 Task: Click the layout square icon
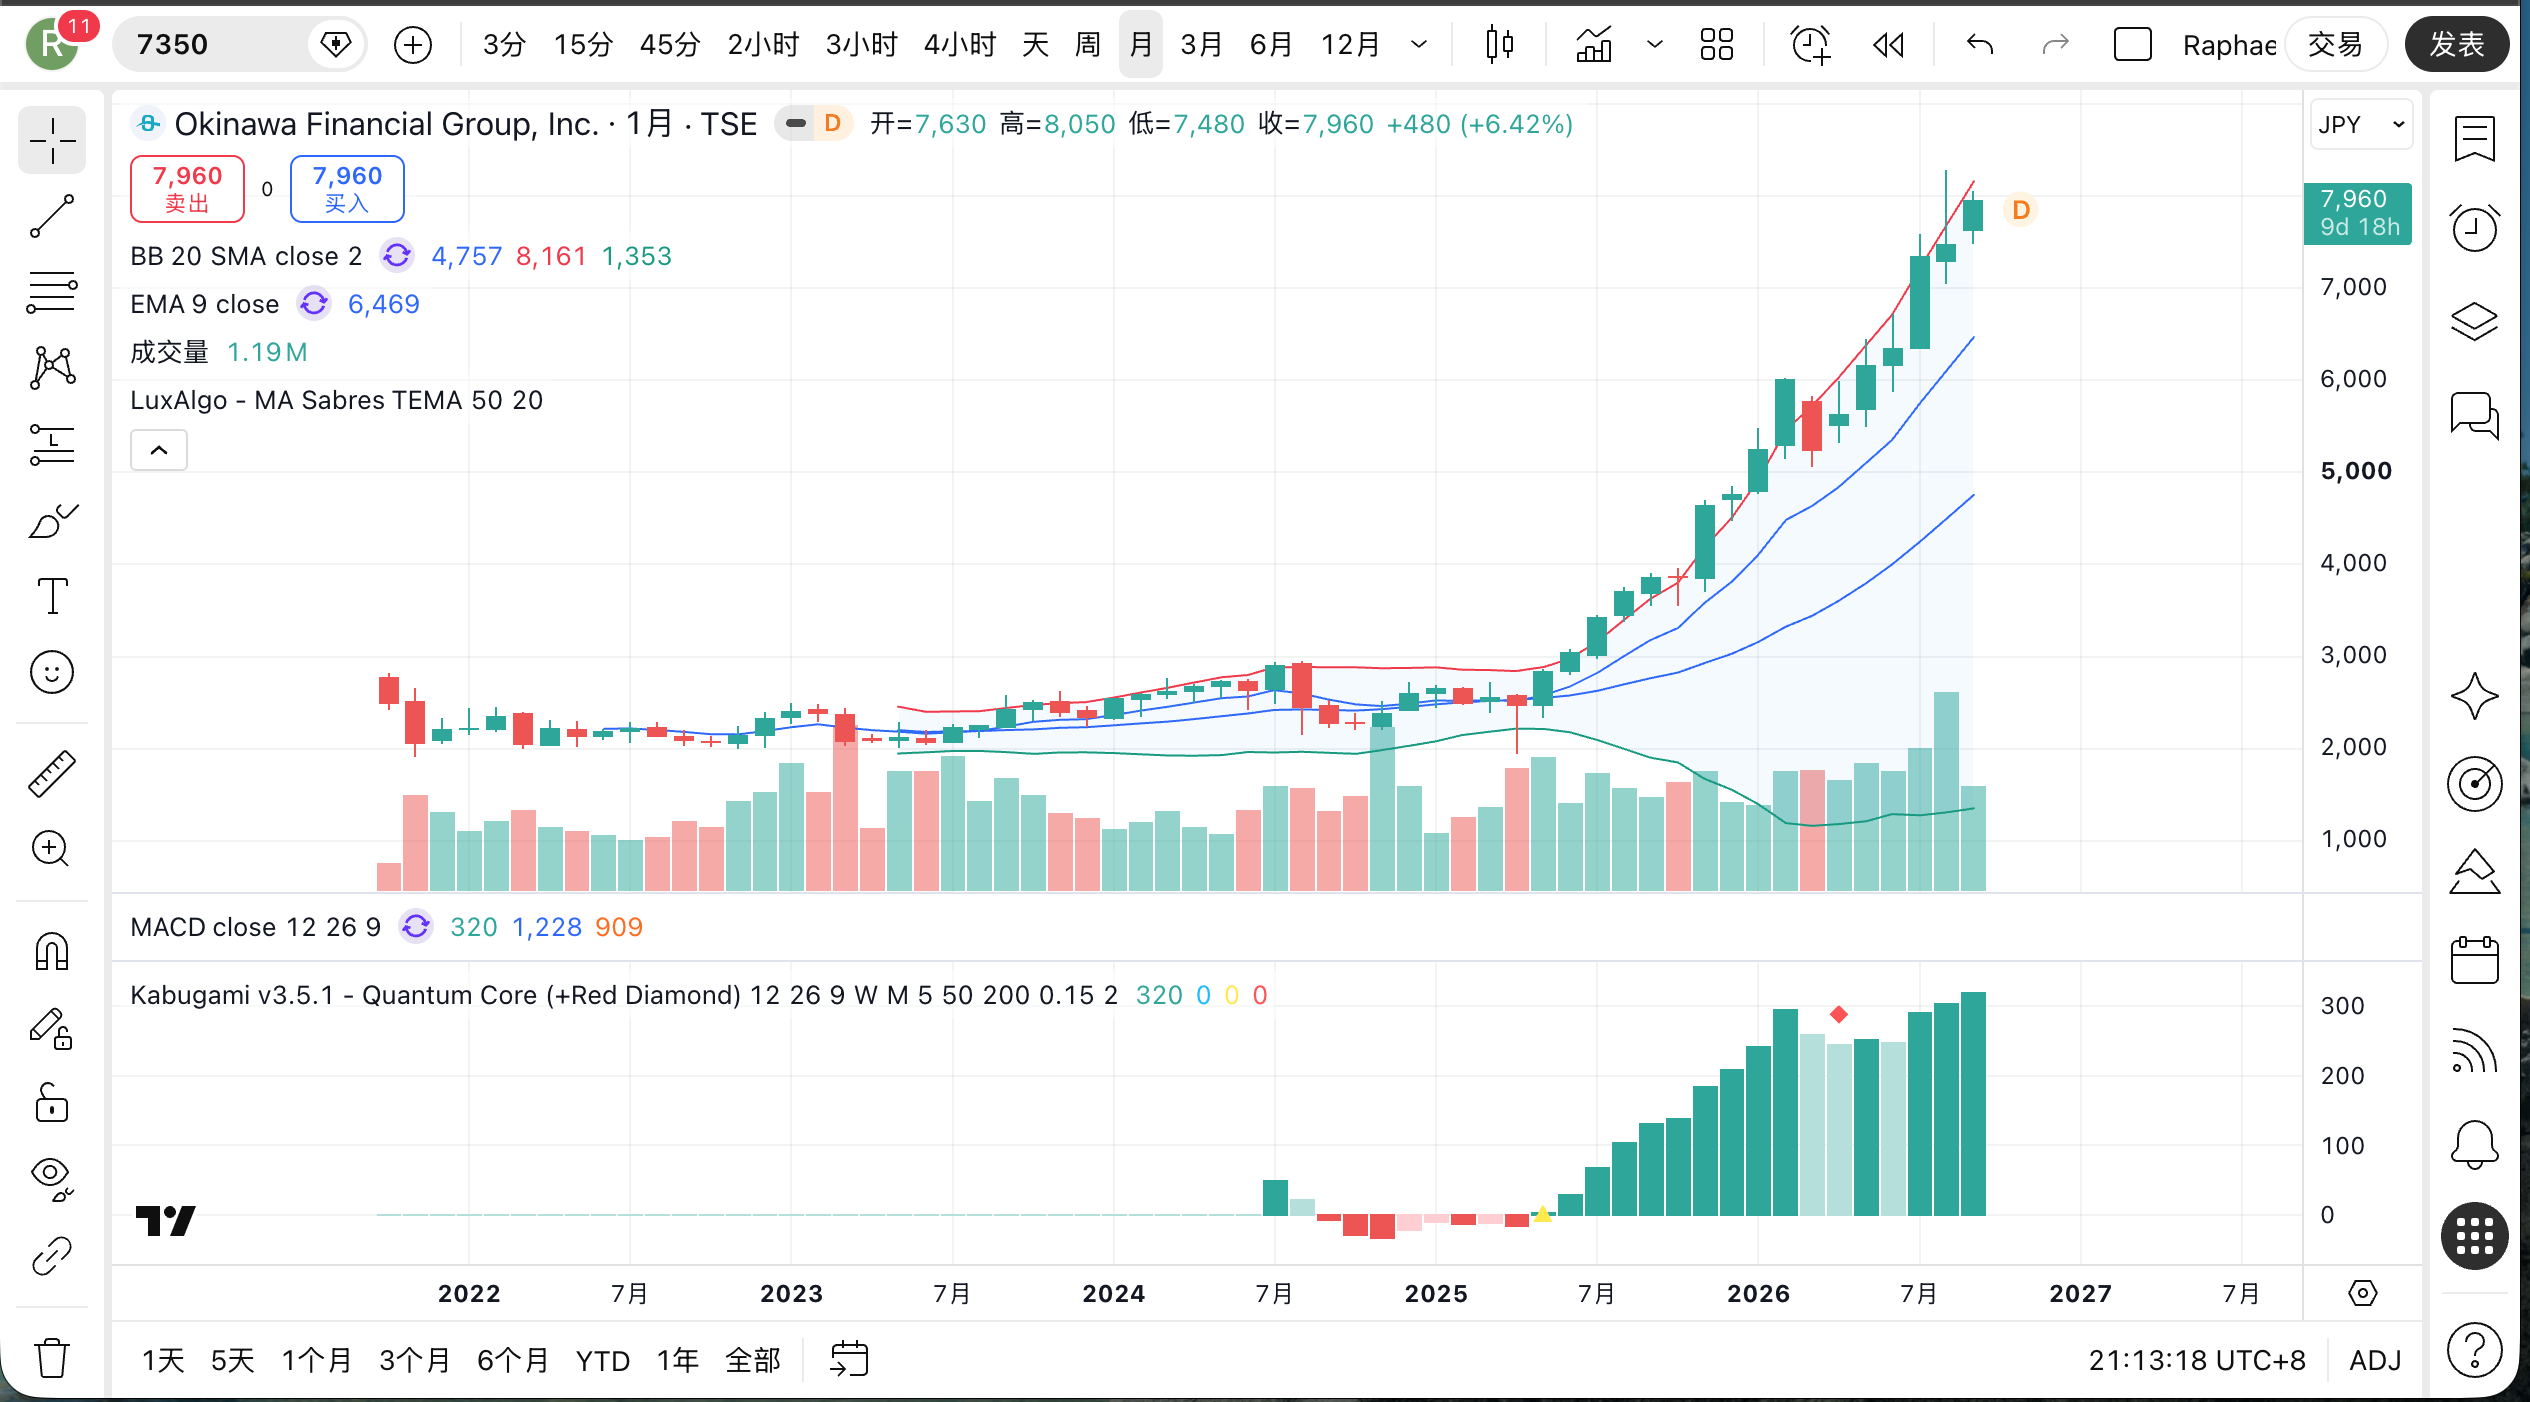tap(2132, 45)
